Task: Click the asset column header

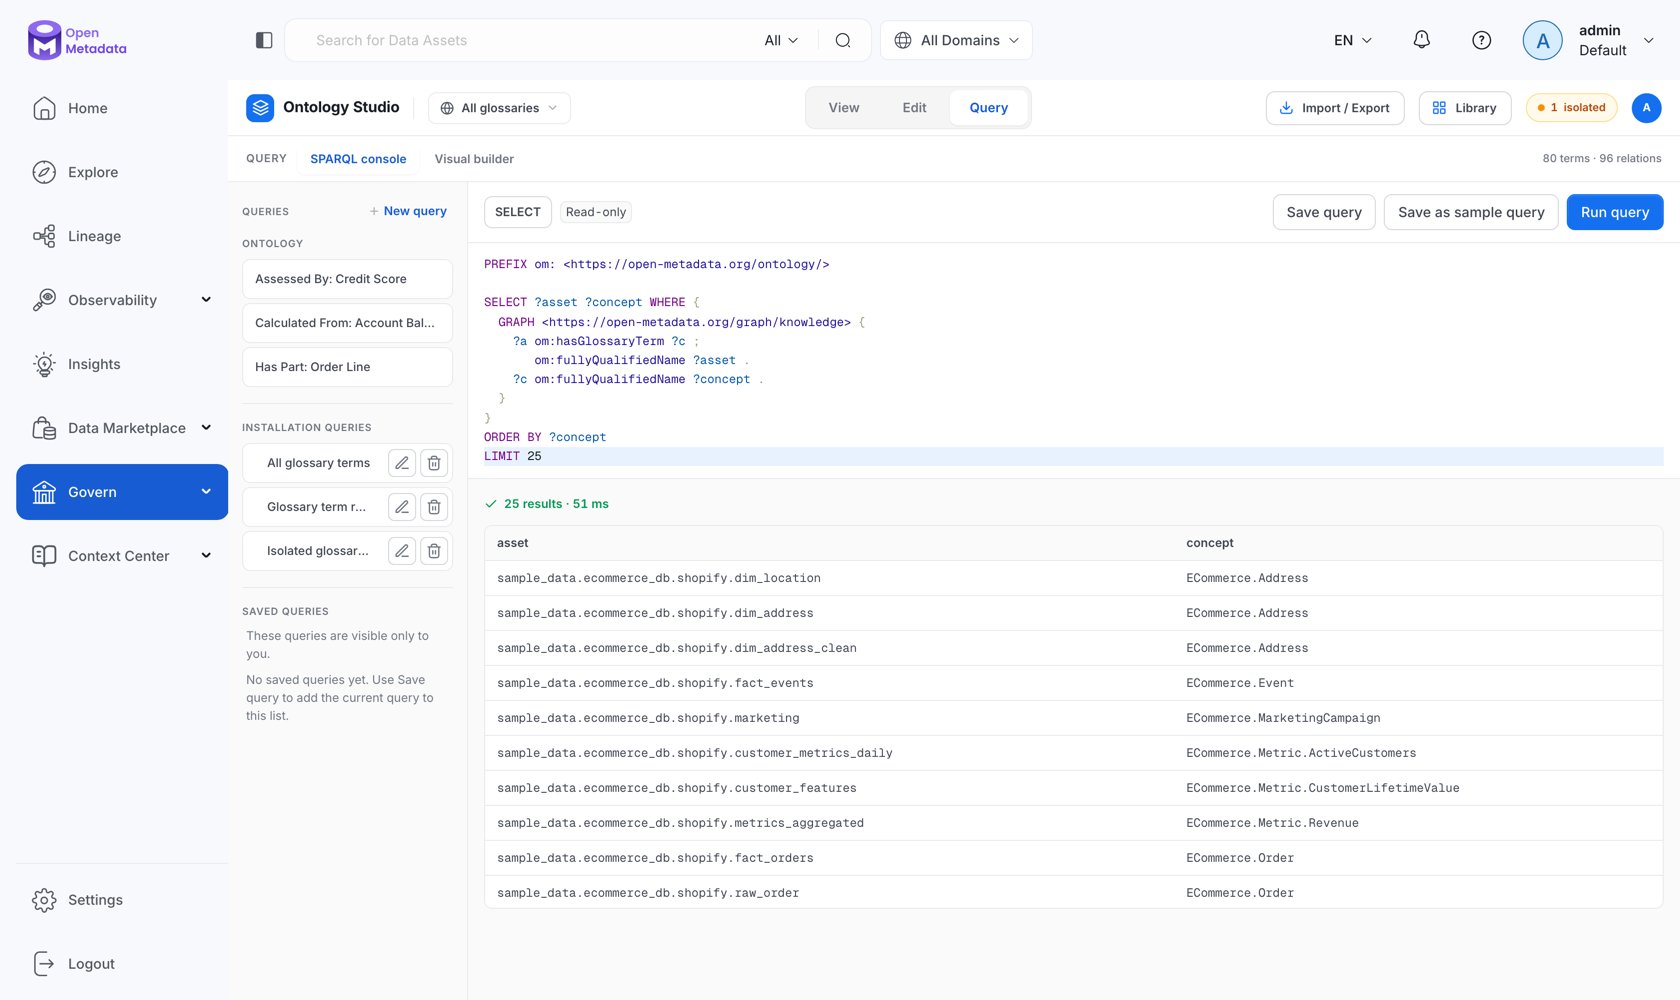Action: click(513, 543)
